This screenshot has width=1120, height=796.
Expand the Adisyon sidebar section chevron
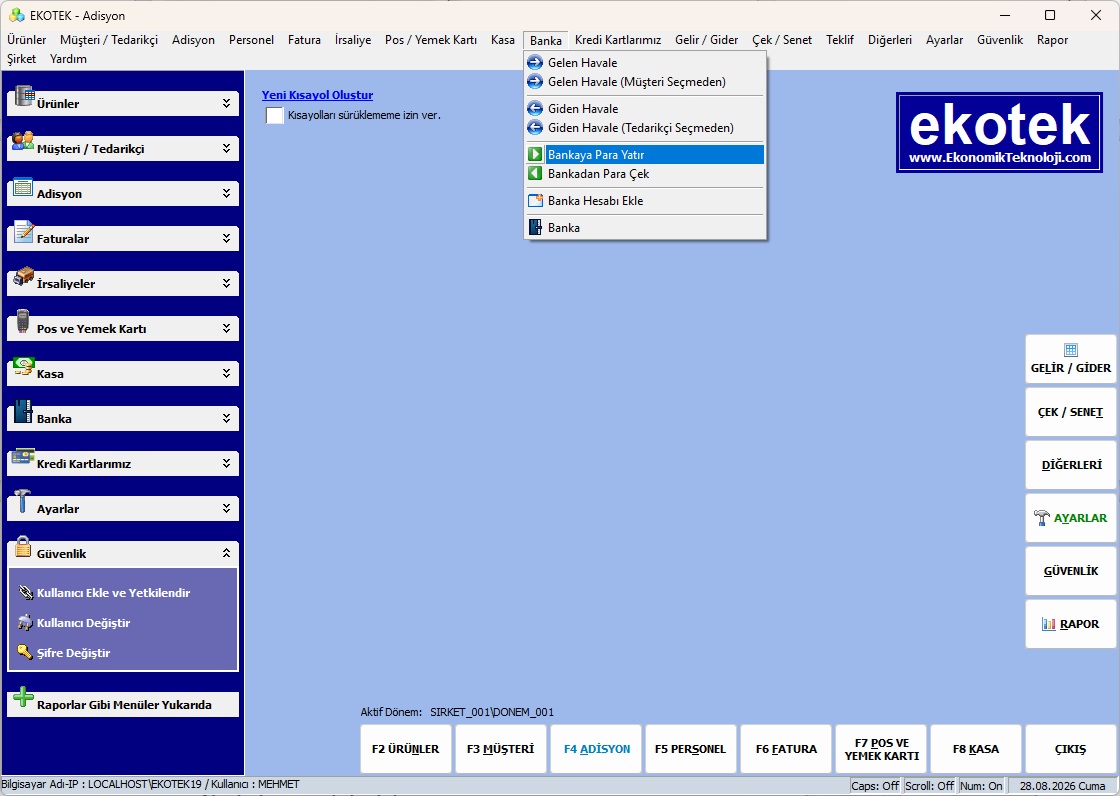[226, 193]
